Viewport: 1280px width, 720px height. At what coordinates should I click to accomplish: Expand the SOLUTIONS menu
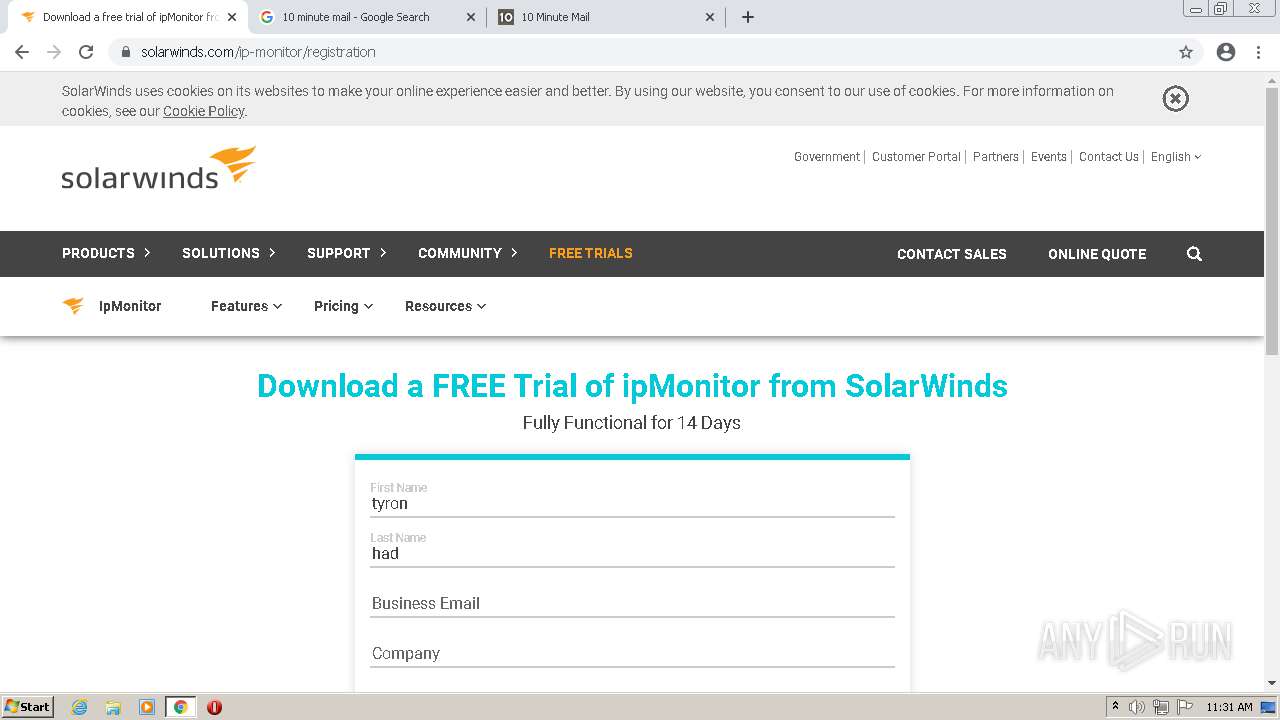point(228,253)
